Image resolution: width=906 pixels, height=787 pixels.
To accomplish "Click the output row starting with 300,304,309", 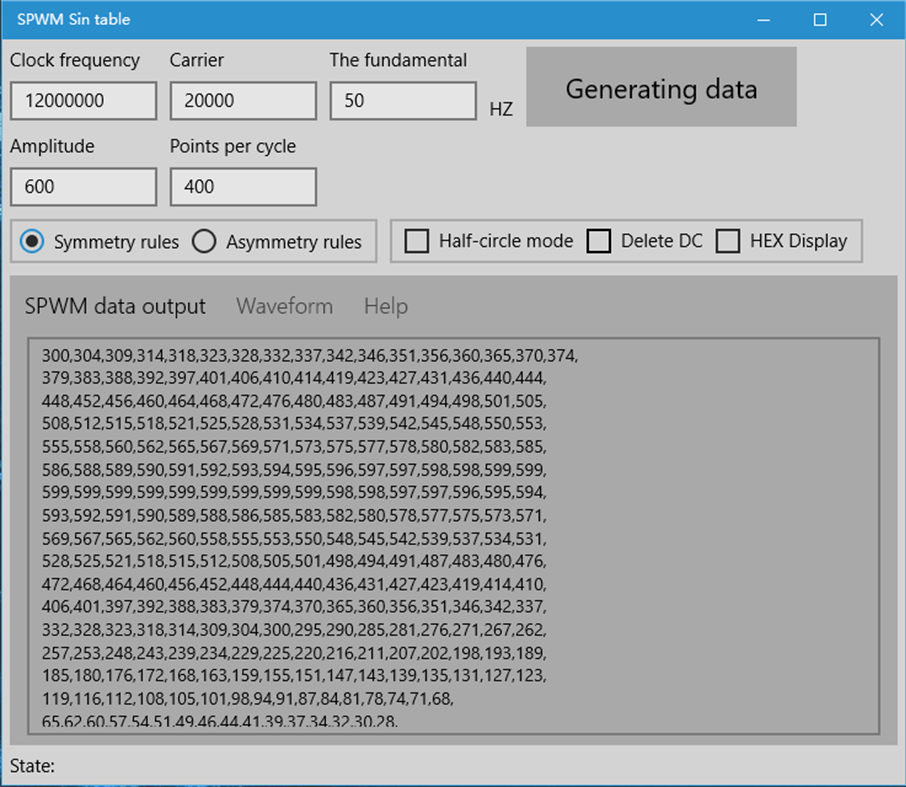I will [x=310, y=355].
